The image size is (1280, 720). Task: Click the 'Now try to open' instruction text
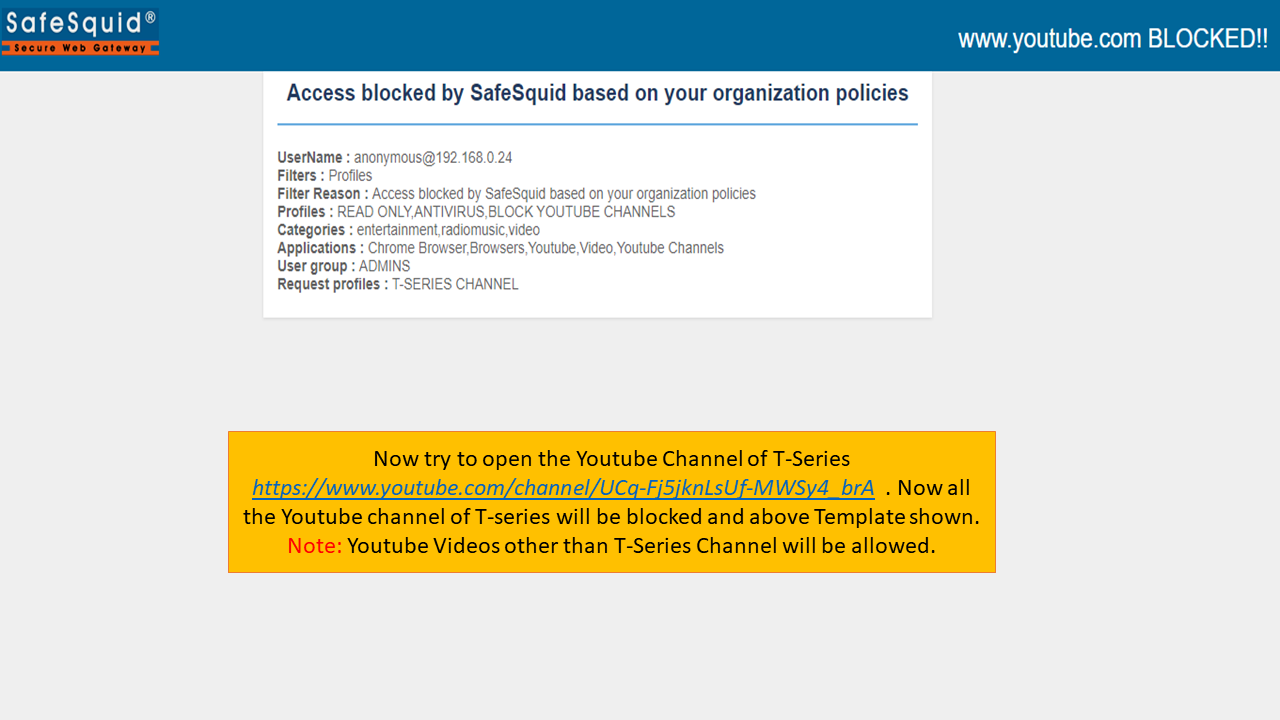click(x=611, y=459)
